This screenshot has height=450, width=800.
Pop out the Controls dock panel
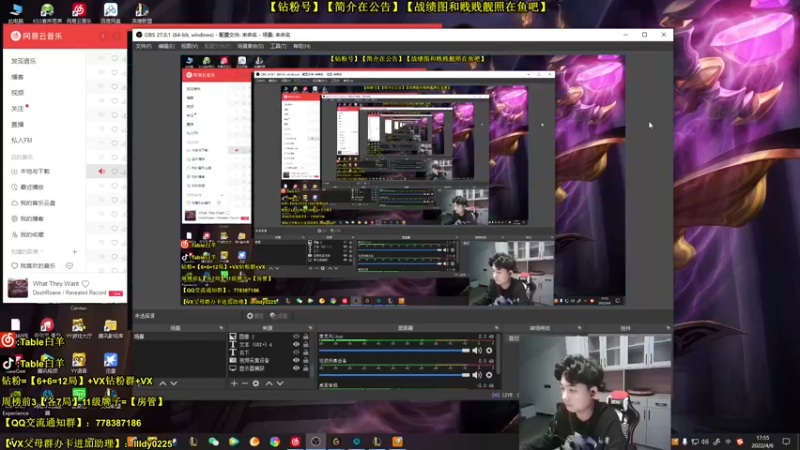tap(668, 328)
